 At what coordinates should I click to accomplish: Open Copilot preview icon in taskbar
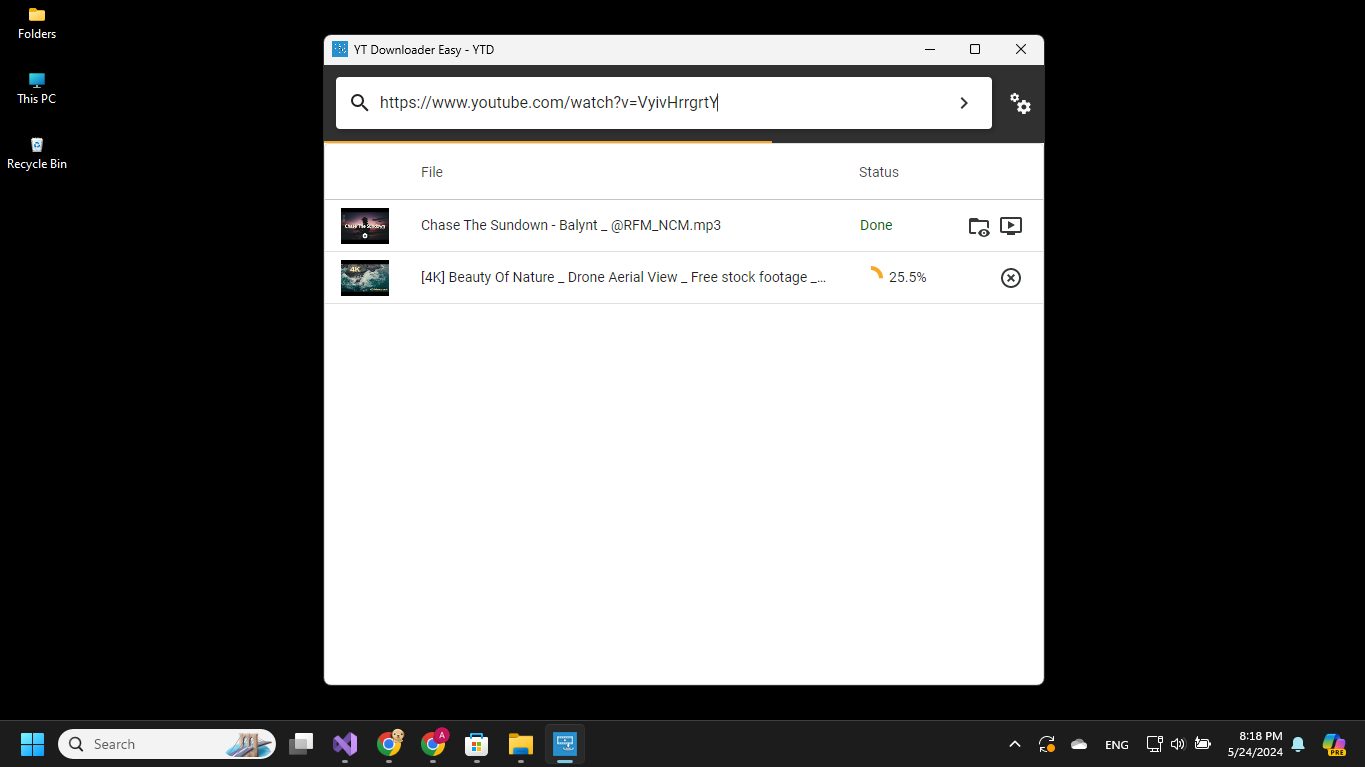pyautogui.click(x=1334, y=744)
